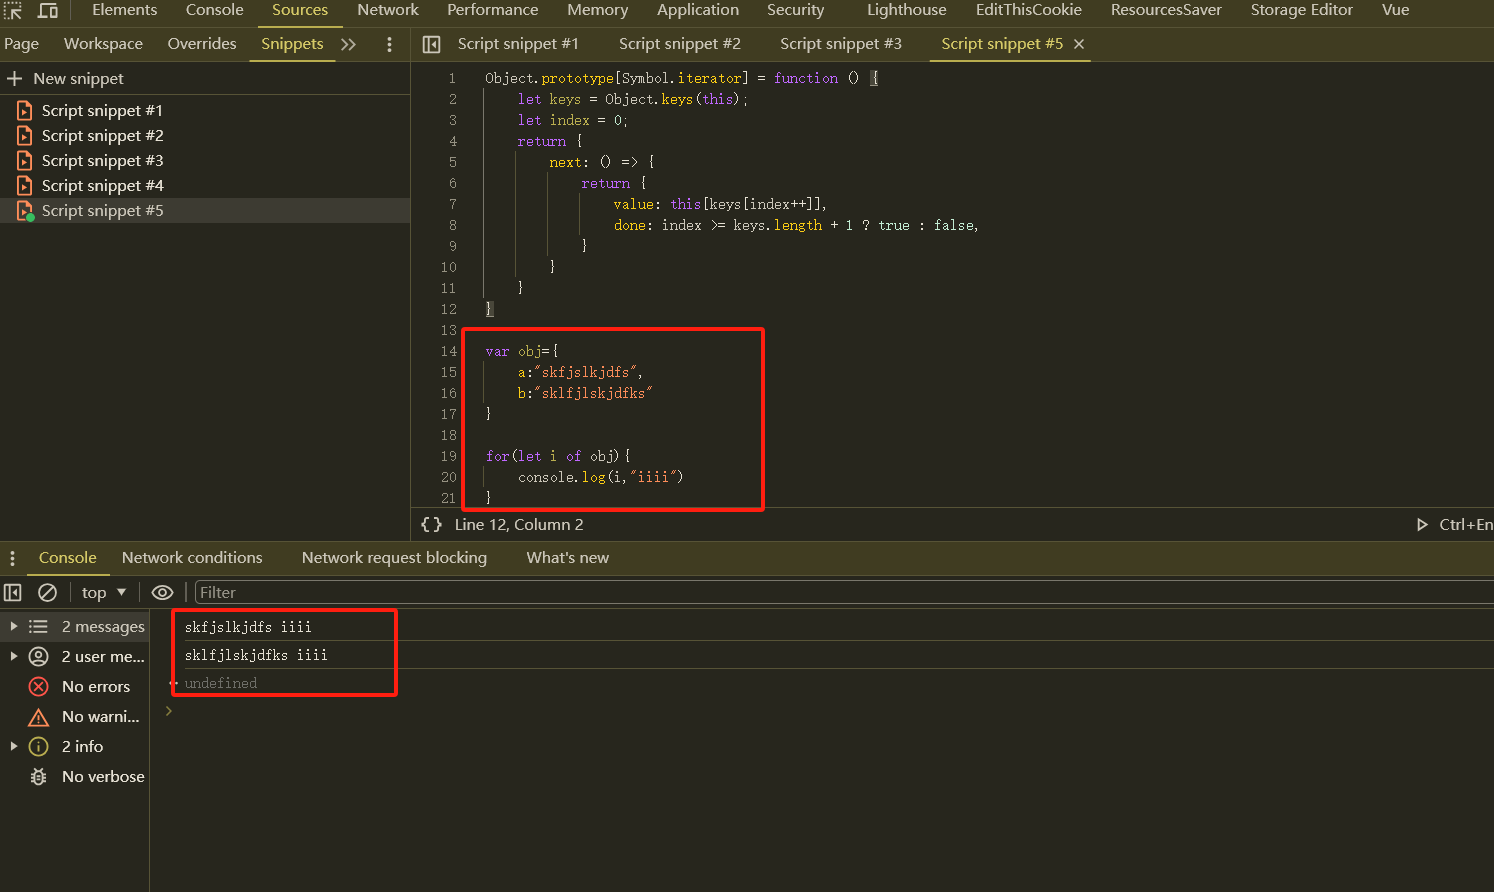Focus the console Filter input field
Image resolution: width=1494 pixels, height=892 pixels.
coord(844,593)
